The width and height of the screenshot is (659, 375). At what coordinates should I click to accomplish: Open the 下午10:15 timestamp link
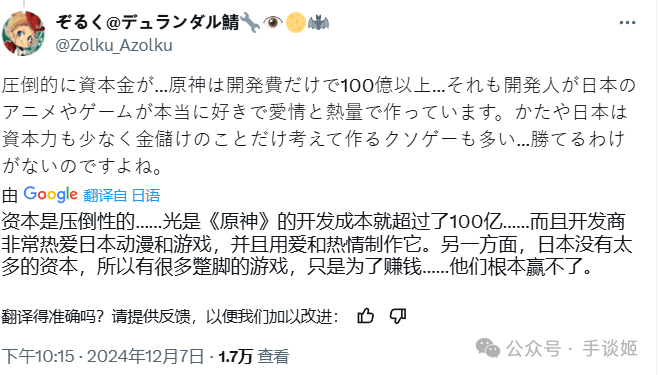(37, 357)
